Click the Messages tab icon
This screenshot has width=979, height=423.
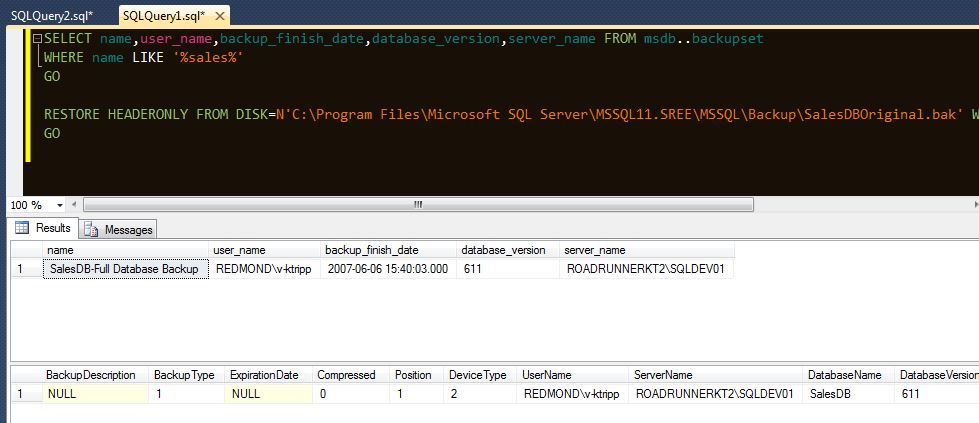pos(92,229)
